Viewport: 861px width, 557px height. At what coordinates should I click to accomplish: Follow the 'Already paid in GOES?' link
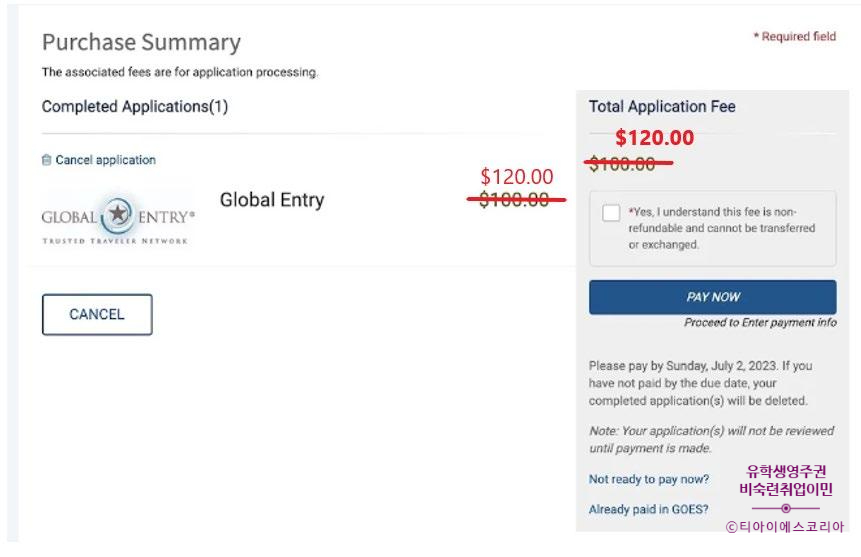(x=649, y=509)
